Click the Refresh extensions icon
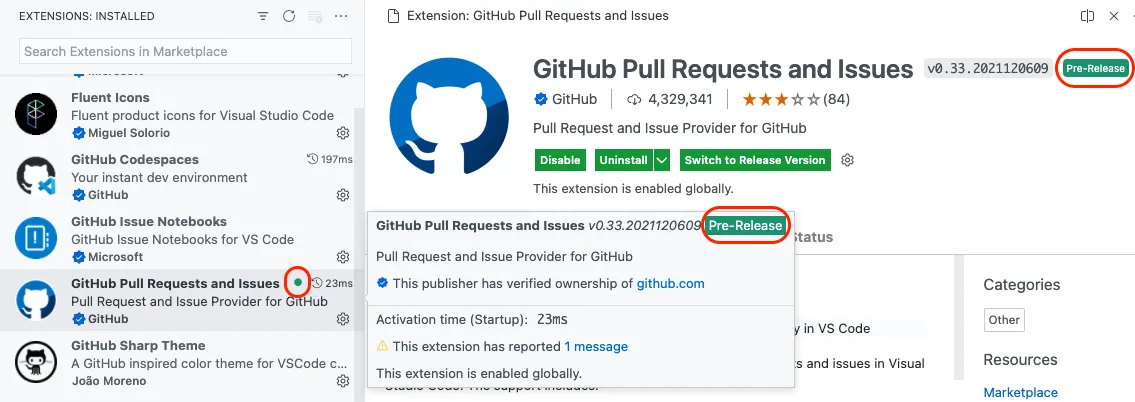Viewport: 1135px width, 402px height. click(289, 16)
